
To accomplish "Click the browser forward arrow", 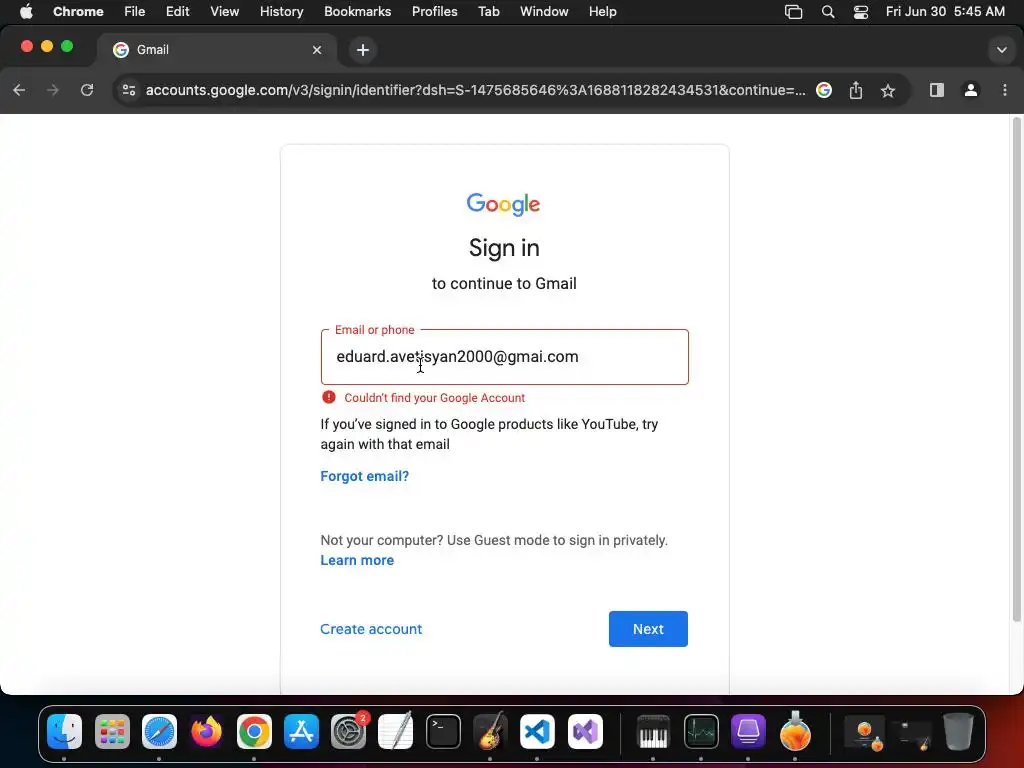I will coord(53,90).
